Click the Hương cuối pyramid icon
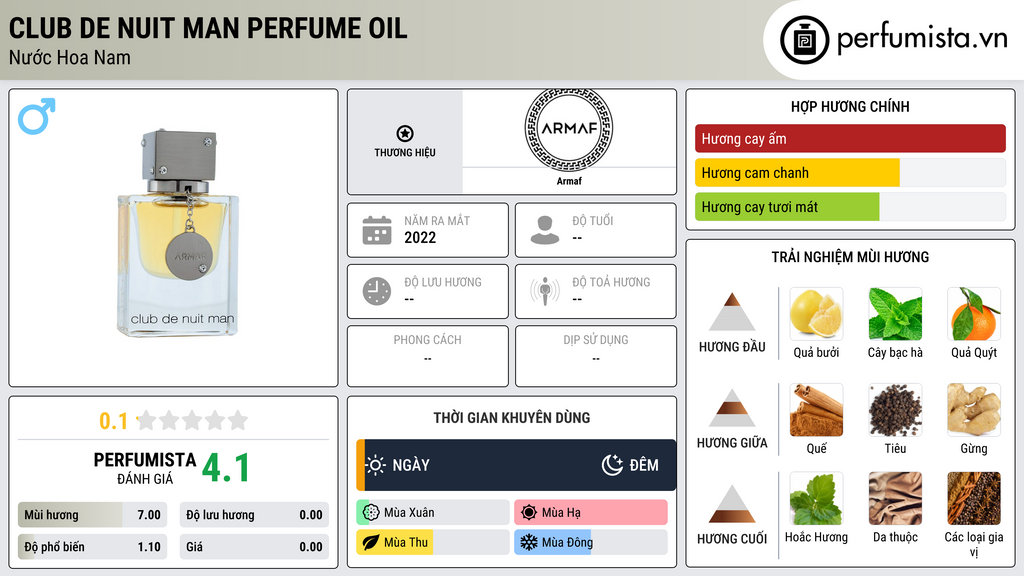The image size is (1024, 576). pos(732,505)
